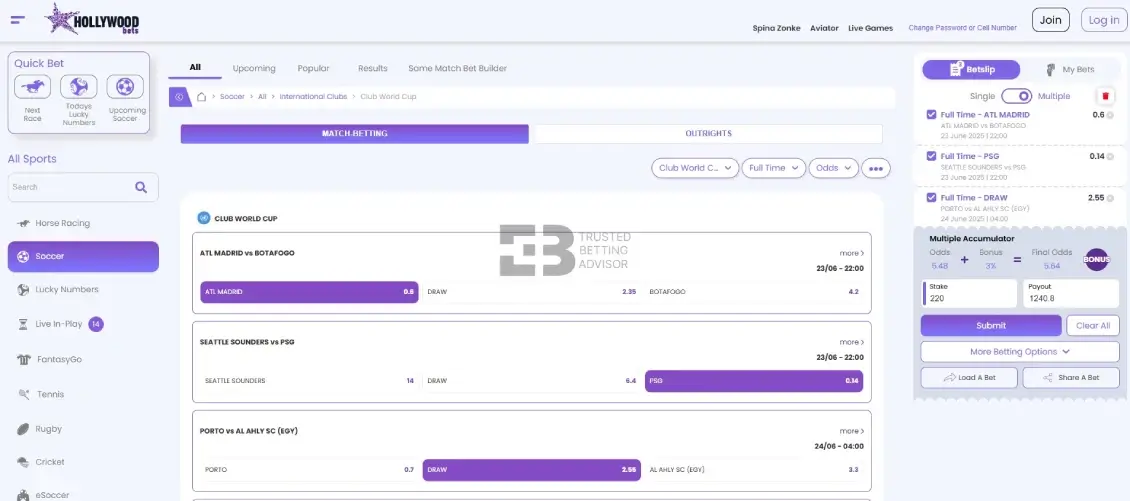Open Odds format dropdown
The image size is (1130, 501).
tap(834, 168)
